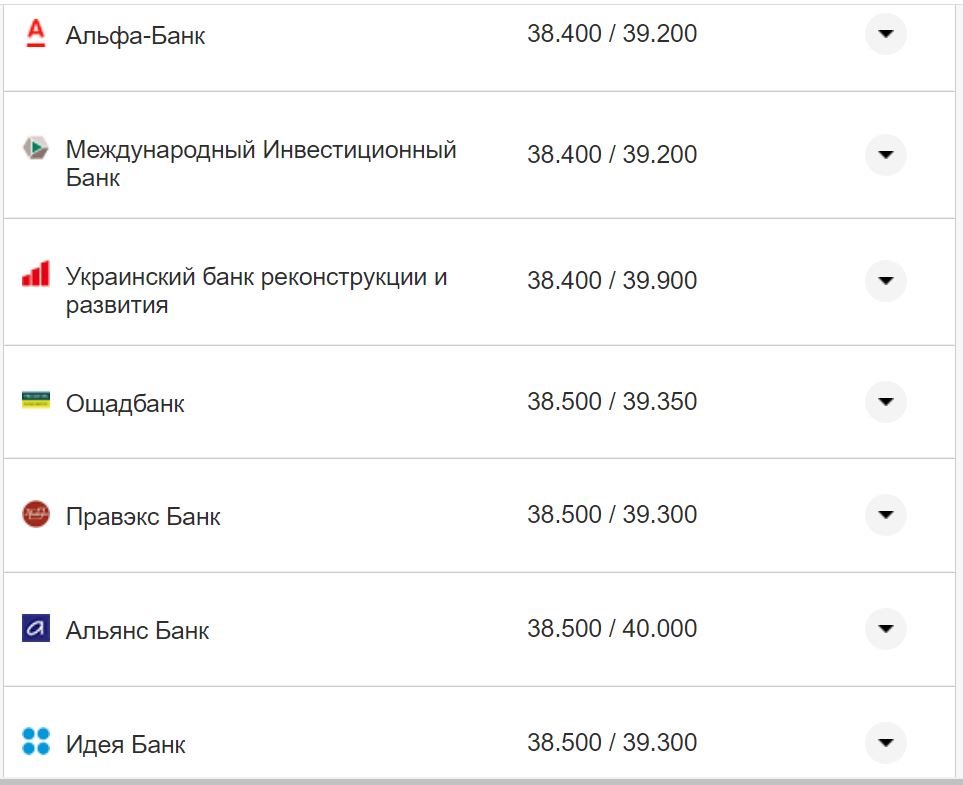Click the Международный Инвестиционный Банк logo icon
Image resolution: width=963 pixels, height=785 pixels.
tap(36, 145)
